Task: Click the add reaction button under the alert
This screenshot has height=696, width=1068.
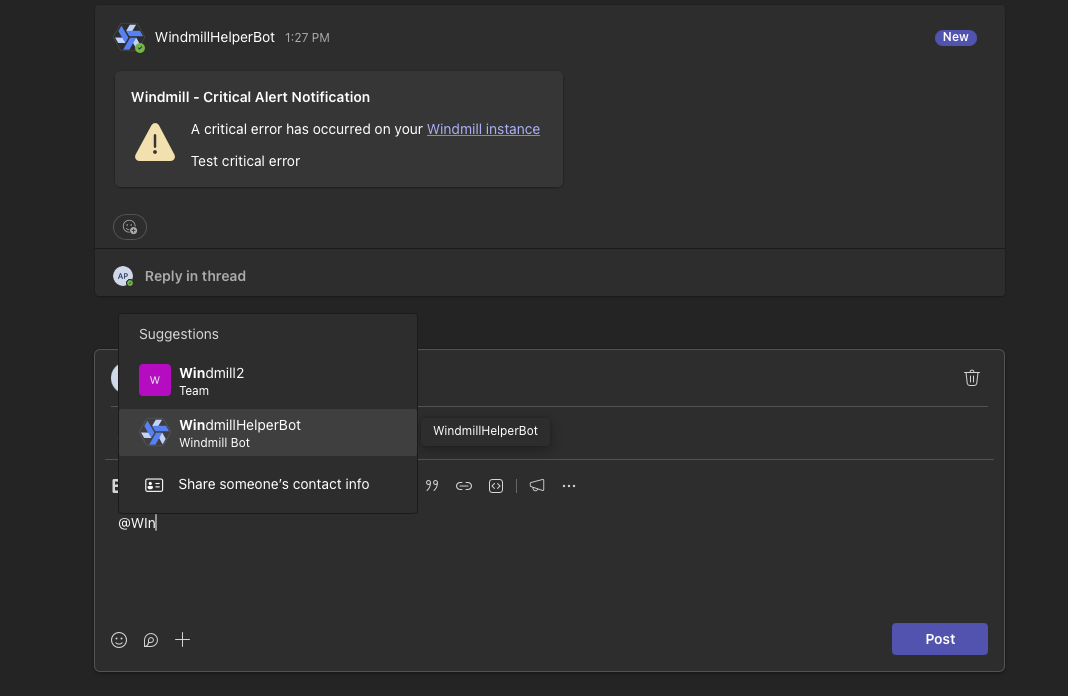Action: coord(130,227)
